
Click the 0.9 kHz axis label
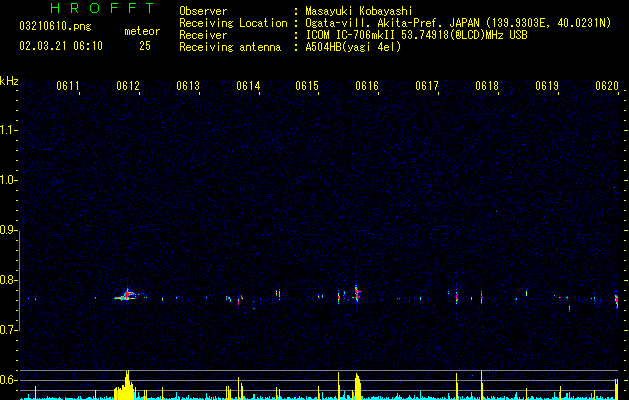click(8, 230)
